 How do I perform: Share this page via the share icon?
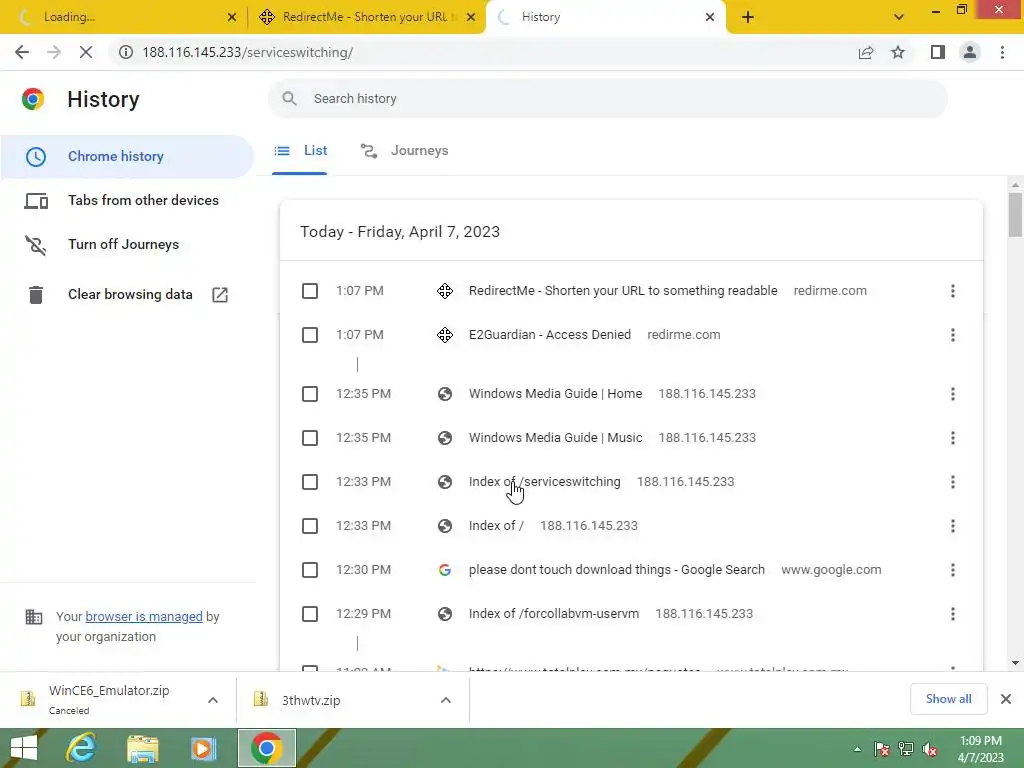click(x=866, y=52)
